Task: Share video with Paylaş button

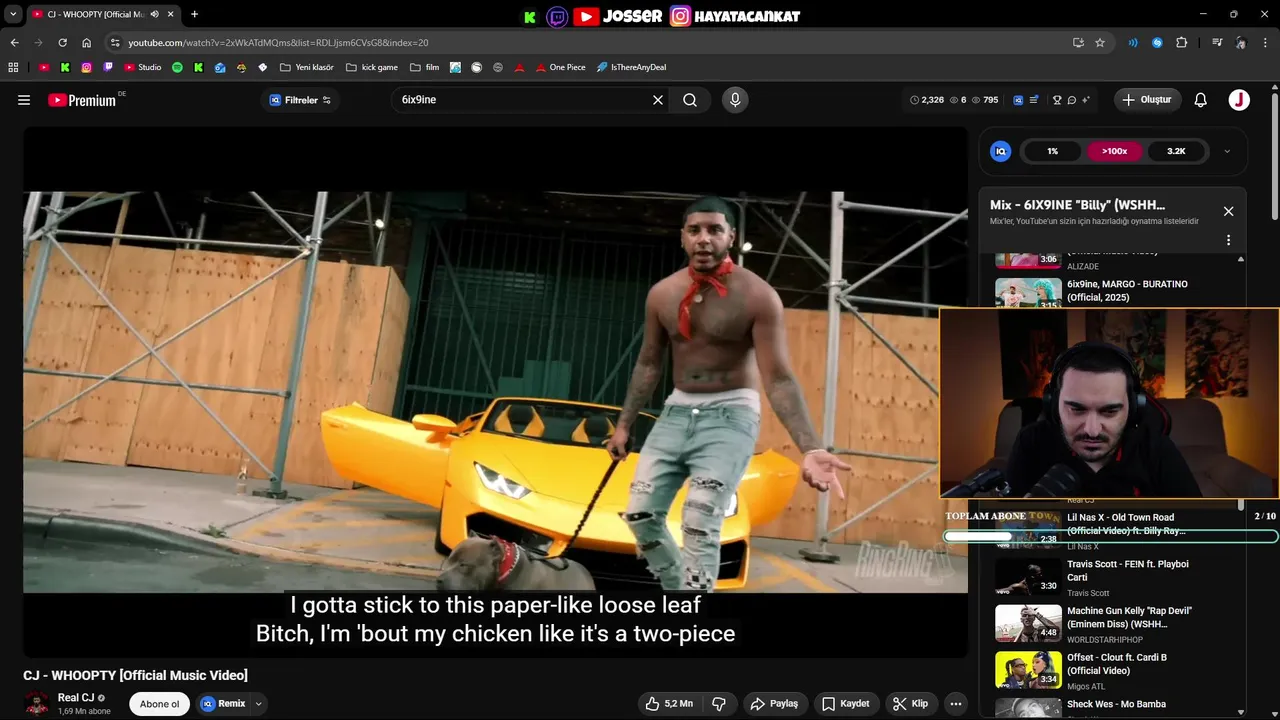Action: point(774,704)
